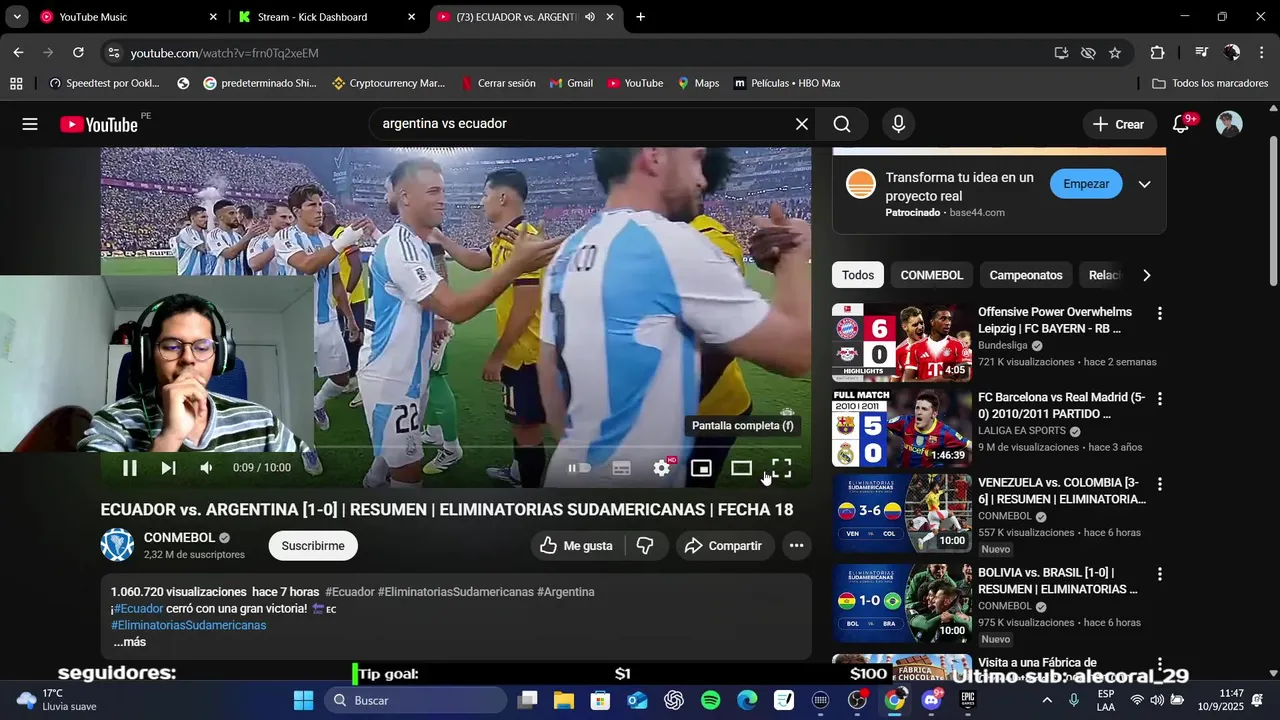This screenshot has height=720, width=1280.
Task: Select the CONMEBOL filter chip
Action: point(932,275)
